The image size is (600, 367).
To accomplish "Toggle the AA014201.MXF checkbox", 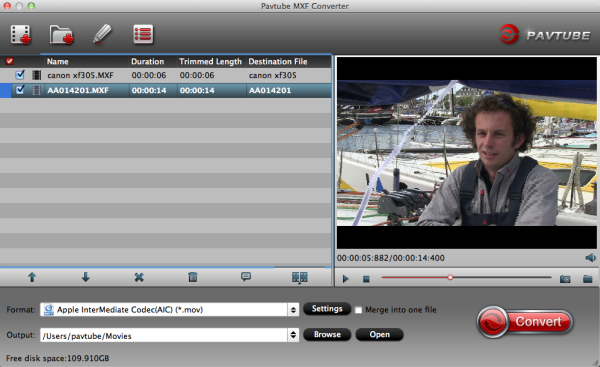I will coord(20,90).
